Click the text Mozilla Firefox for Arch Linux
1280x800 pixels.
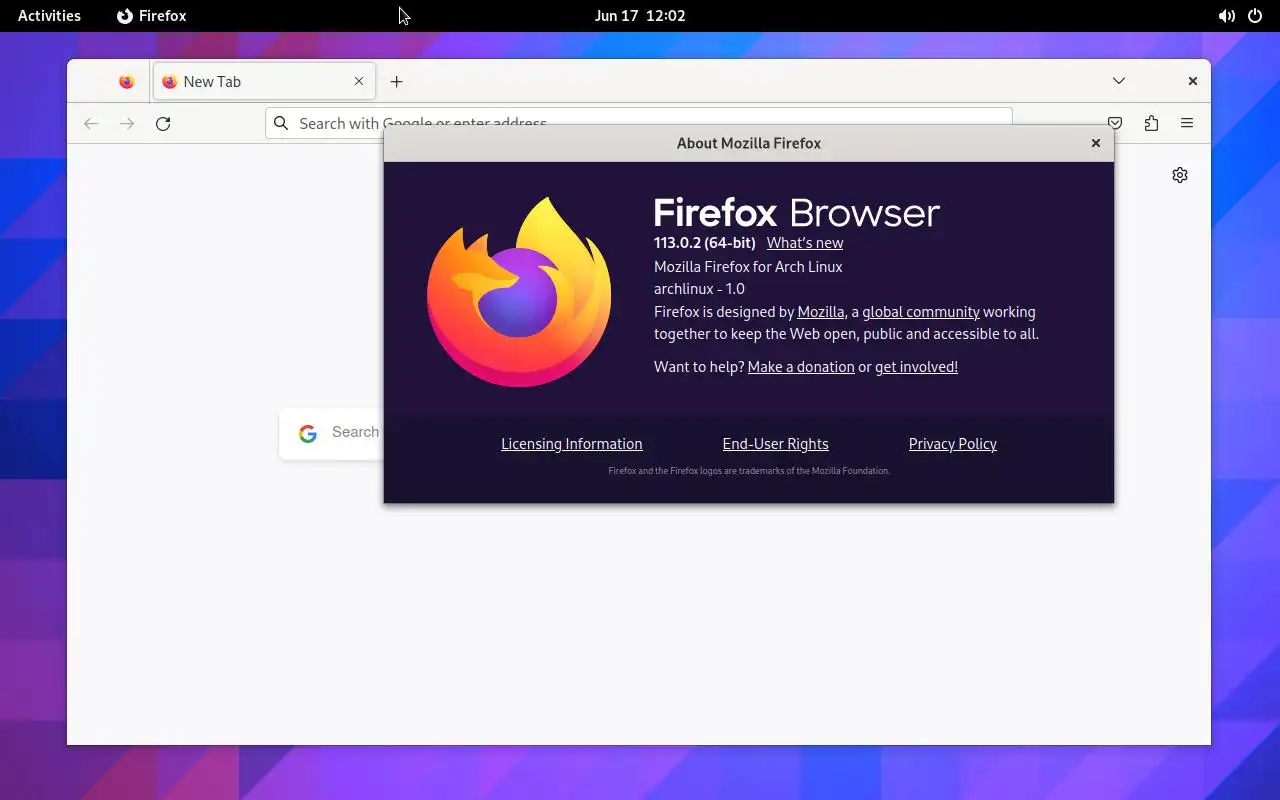(748, 267)
